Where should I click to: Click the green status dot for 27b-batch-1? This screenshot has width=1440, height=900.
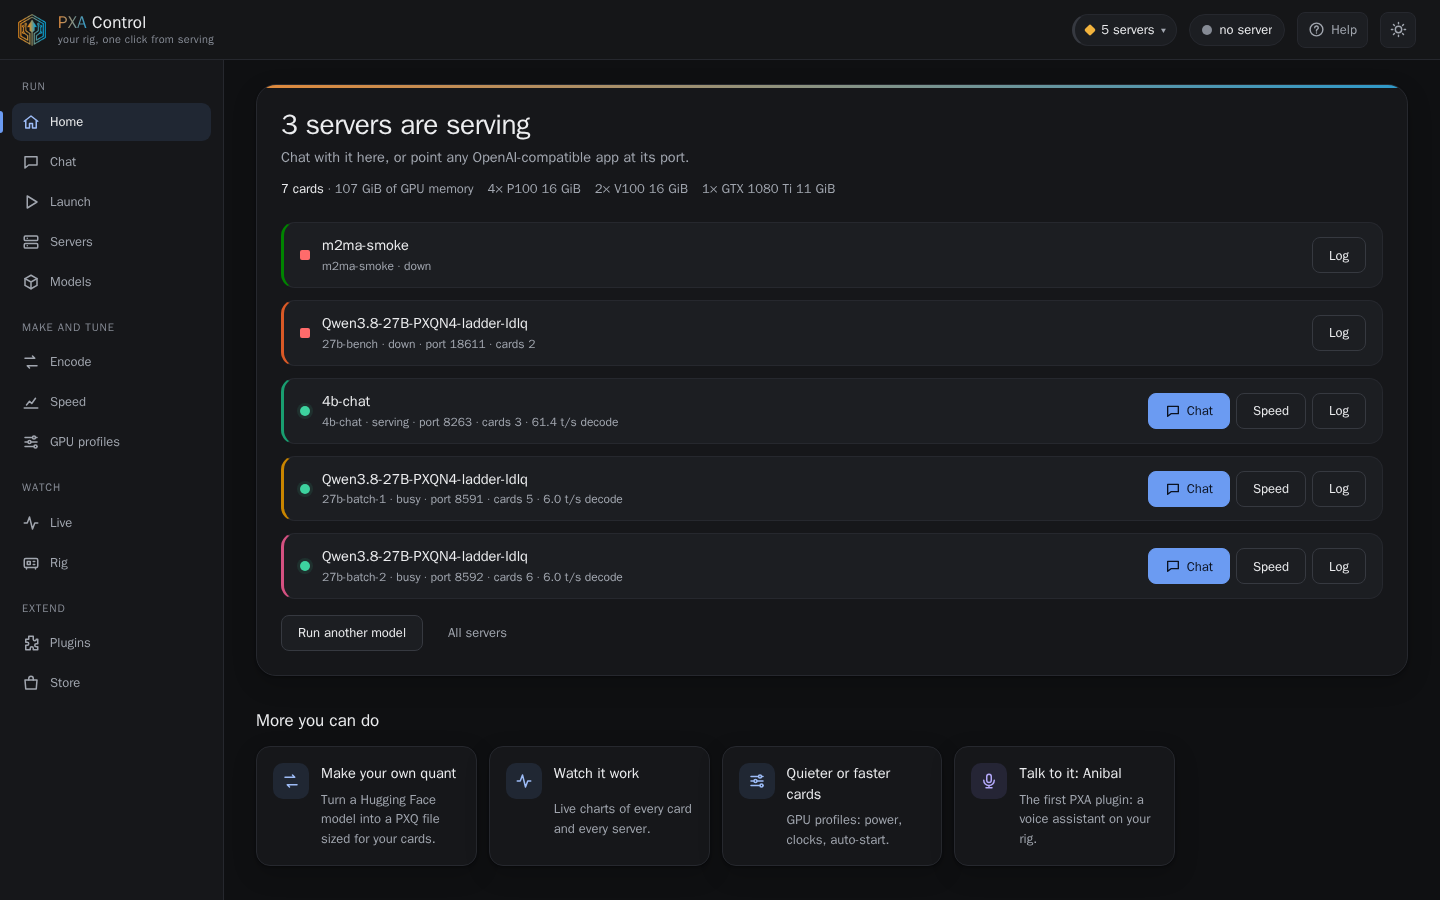click(x=305, y=489)
